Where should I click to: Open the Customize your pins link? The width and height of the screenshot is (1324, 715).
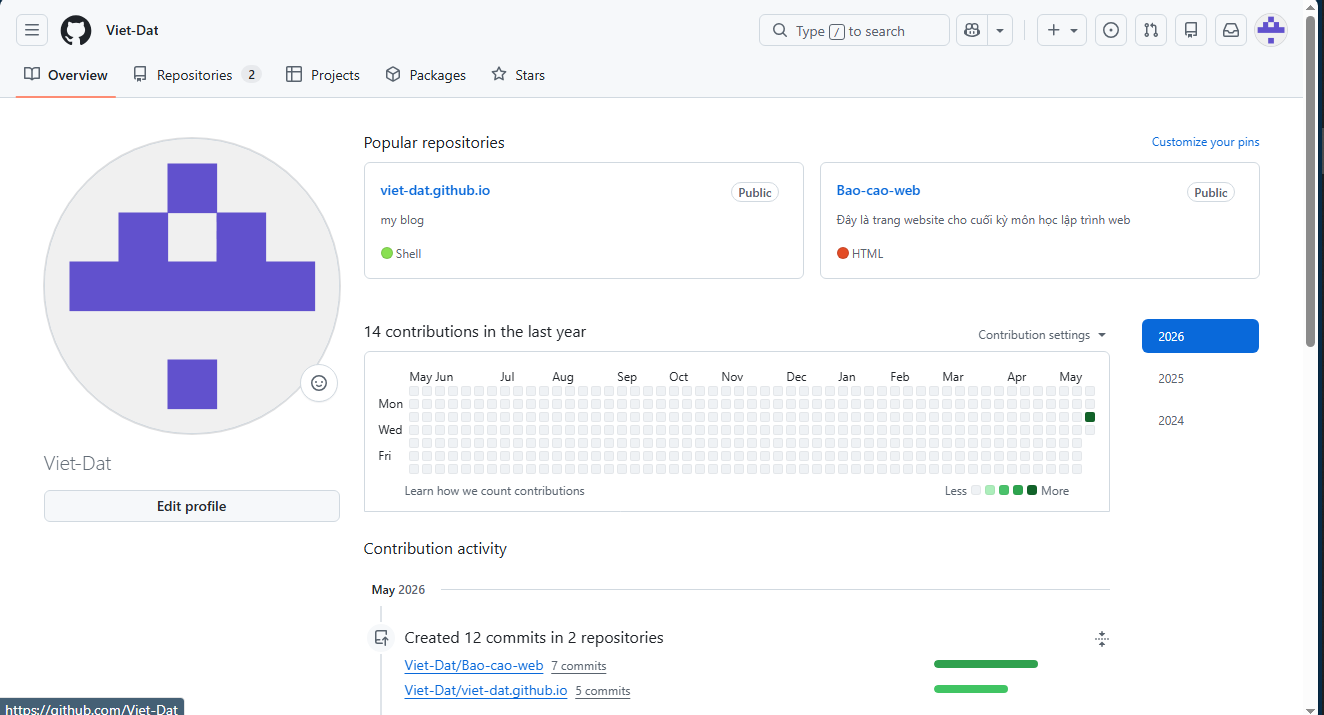(1205, 142)
